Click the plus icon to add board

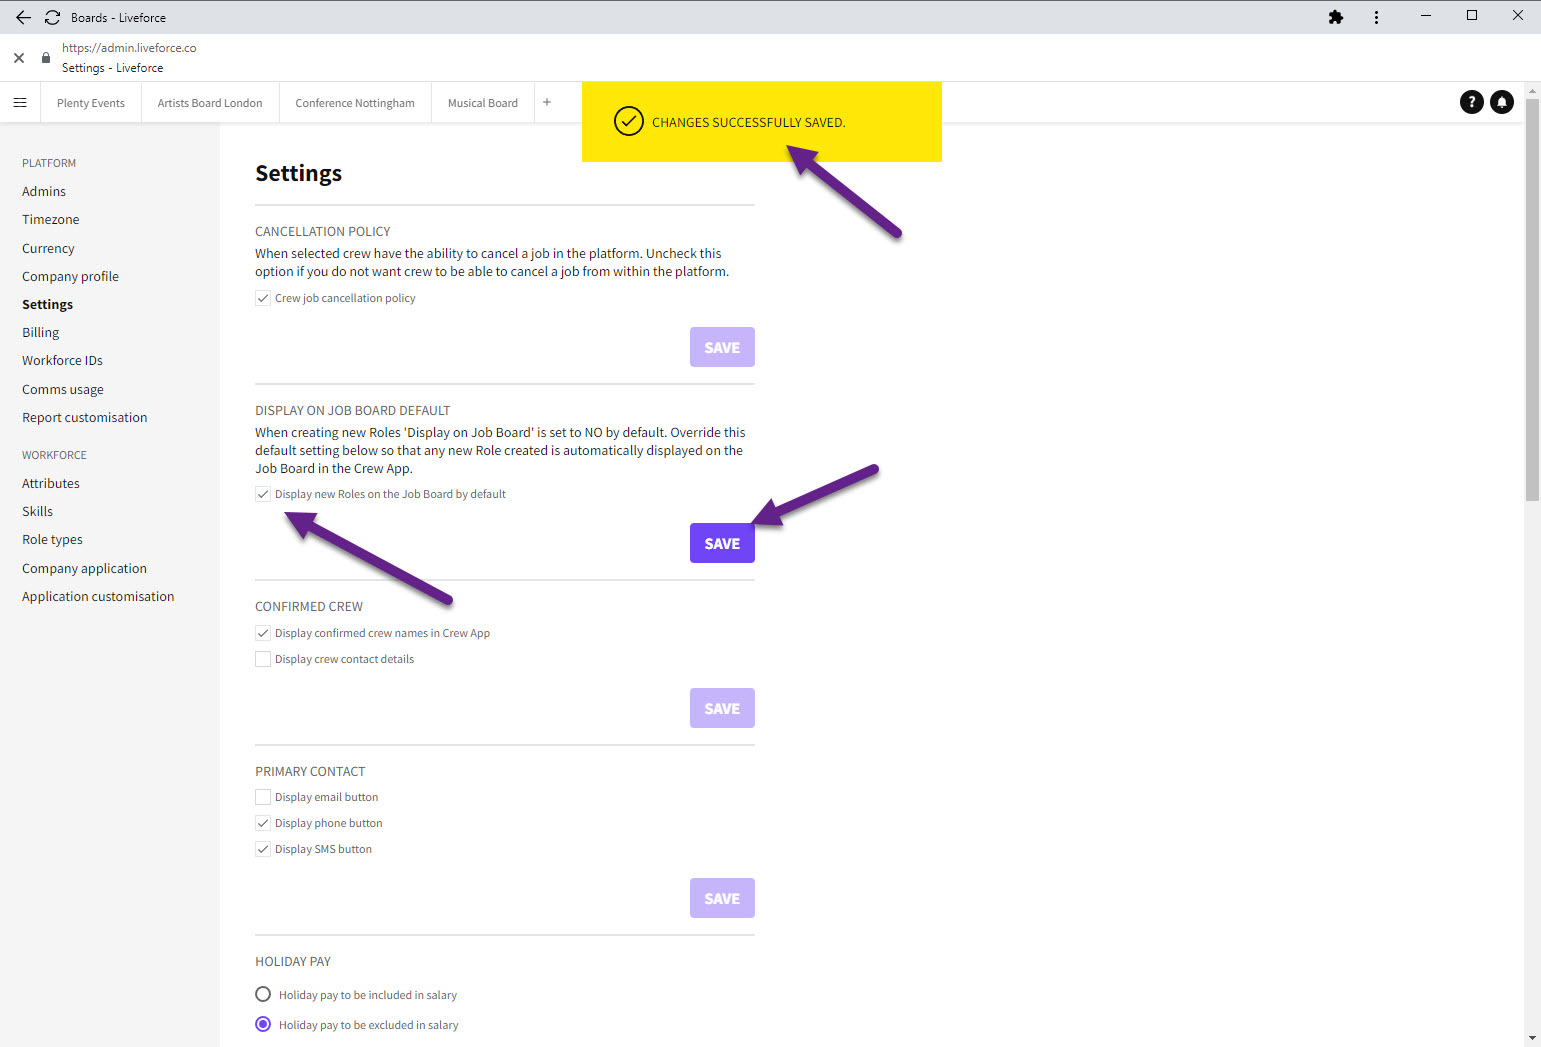[x=547, y=102]
